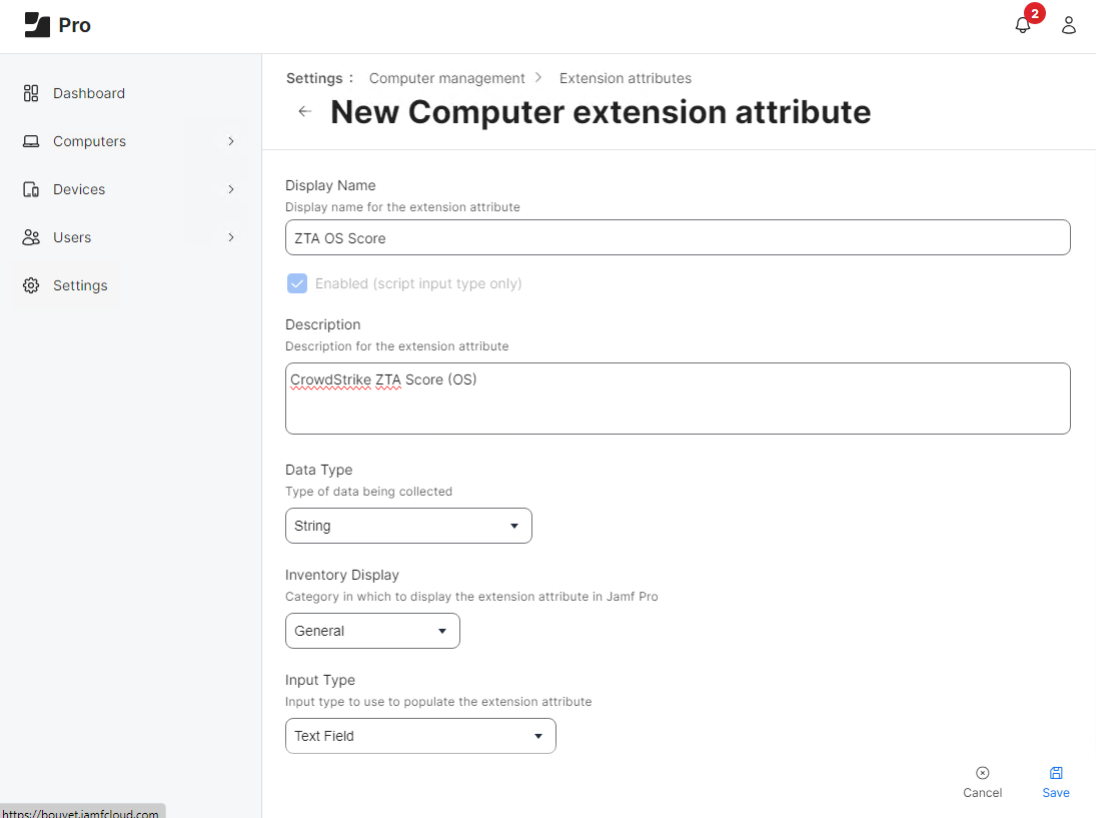Expand the Computers sidebar submenu chevron
1096x818 pixels.
pyautogui.click(x=231, y=141)
